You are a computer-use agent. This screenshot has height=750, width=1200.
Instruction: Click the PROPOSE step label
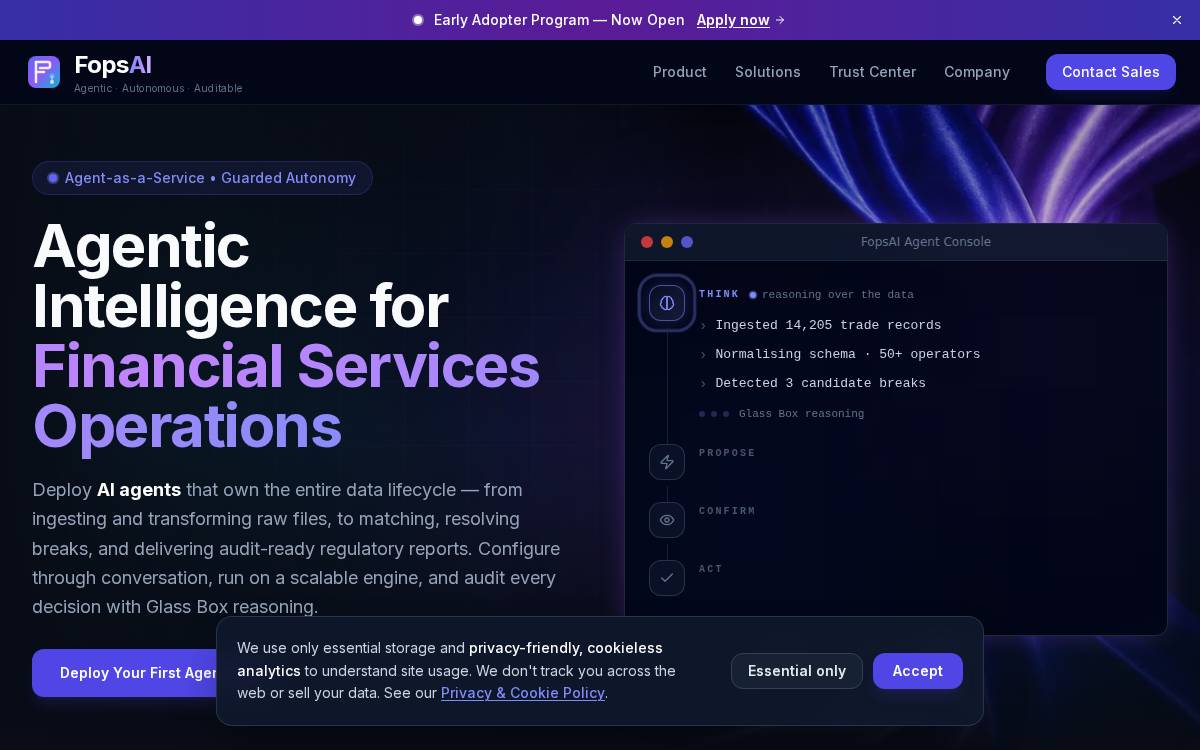pyautogui.click(x=727, y=453)
